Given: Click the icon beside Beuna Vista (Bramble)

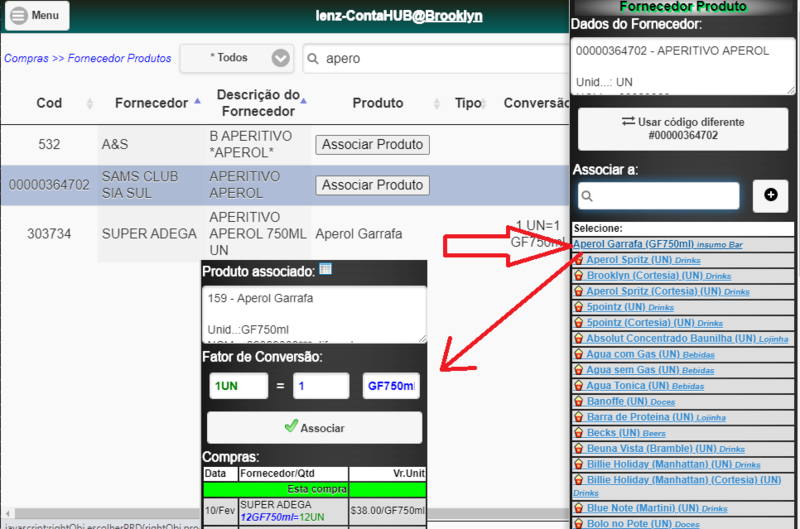Looking at the screenshot, I should 579,448.
